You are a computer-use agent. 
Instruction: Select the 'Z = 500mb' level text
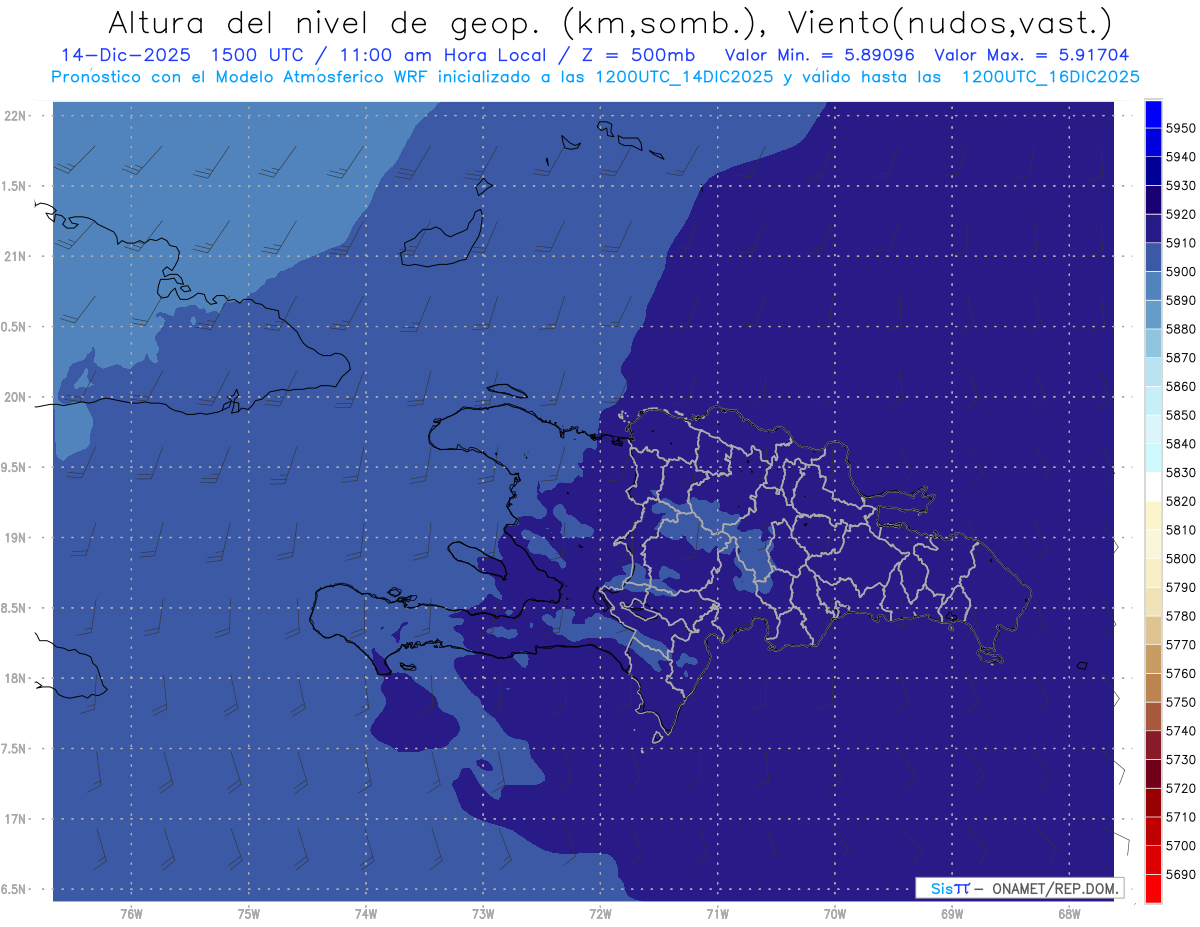[637, 55]
